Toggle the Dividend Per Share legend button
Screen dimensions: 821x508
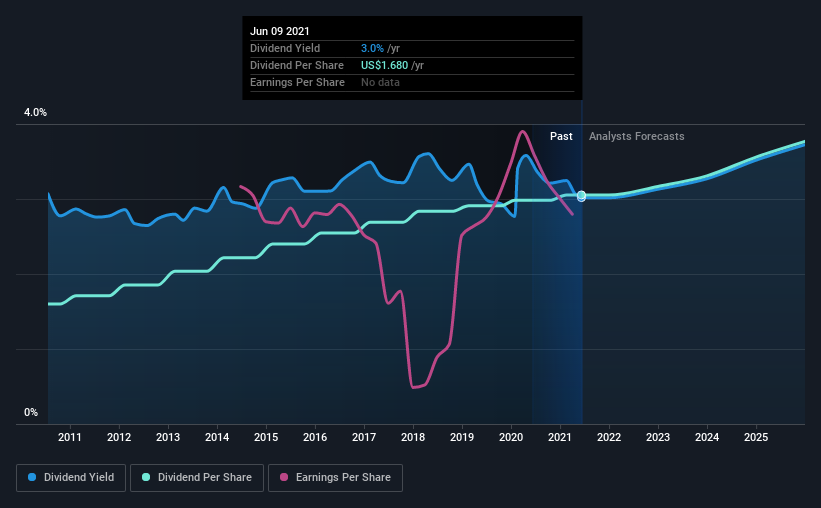click(x=197, y=478)
